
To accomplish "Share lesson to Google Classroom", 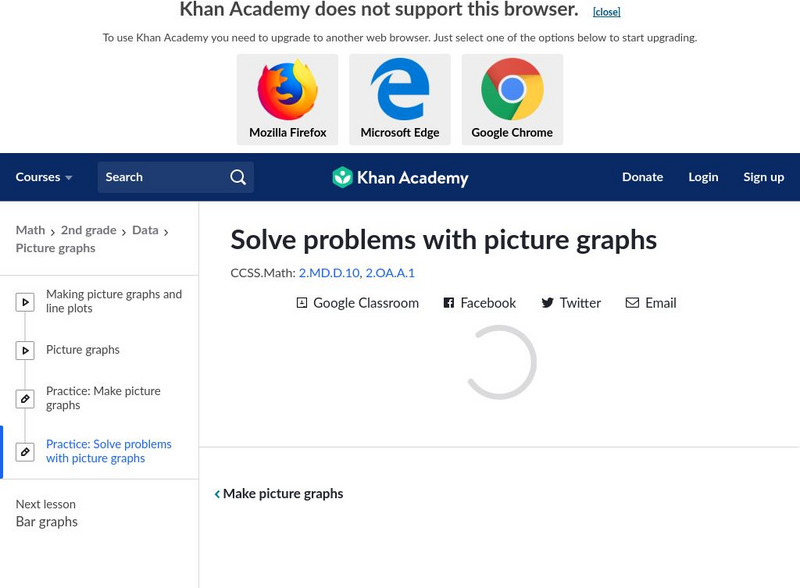I will pyautogui.click(x=357, y=303).
